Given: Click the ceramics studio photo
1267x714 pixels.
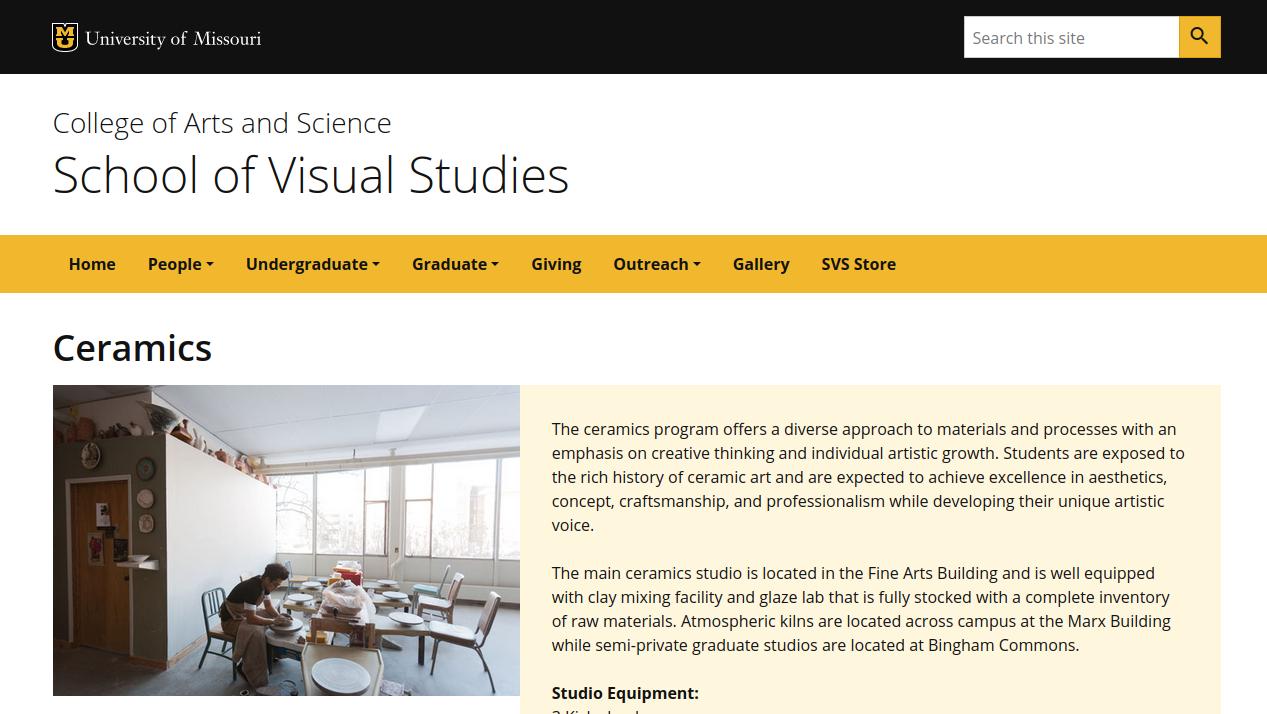Looking at the screenshot, I should (x=286, y=540).
